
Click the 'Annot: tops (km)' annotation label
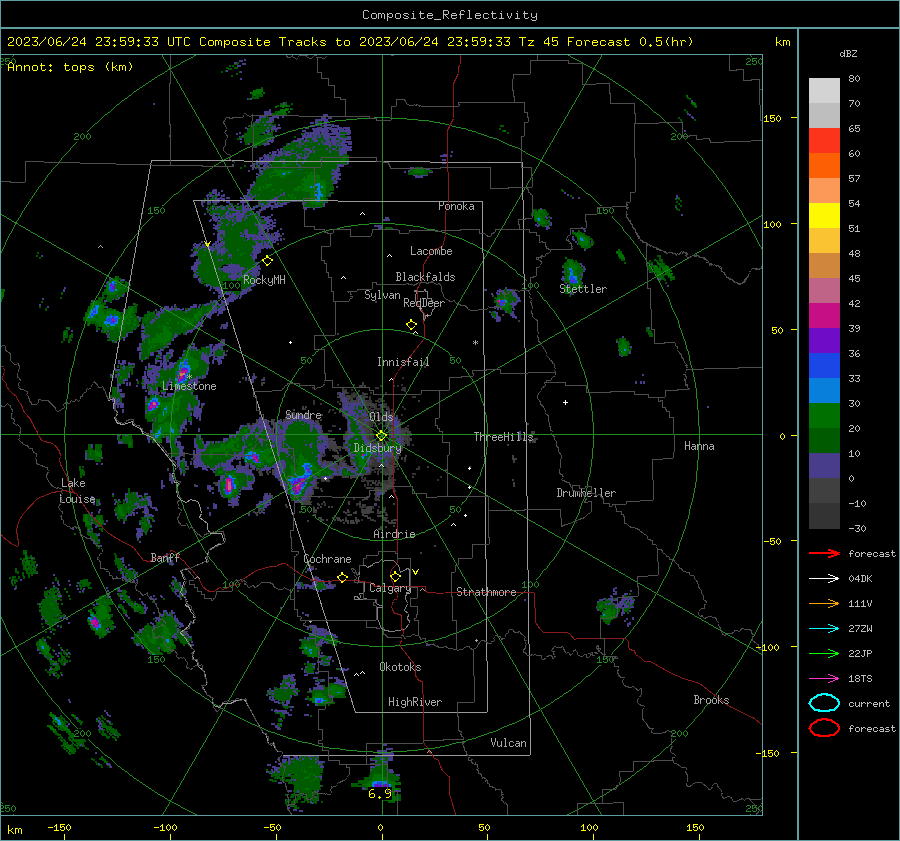point(70,67)
